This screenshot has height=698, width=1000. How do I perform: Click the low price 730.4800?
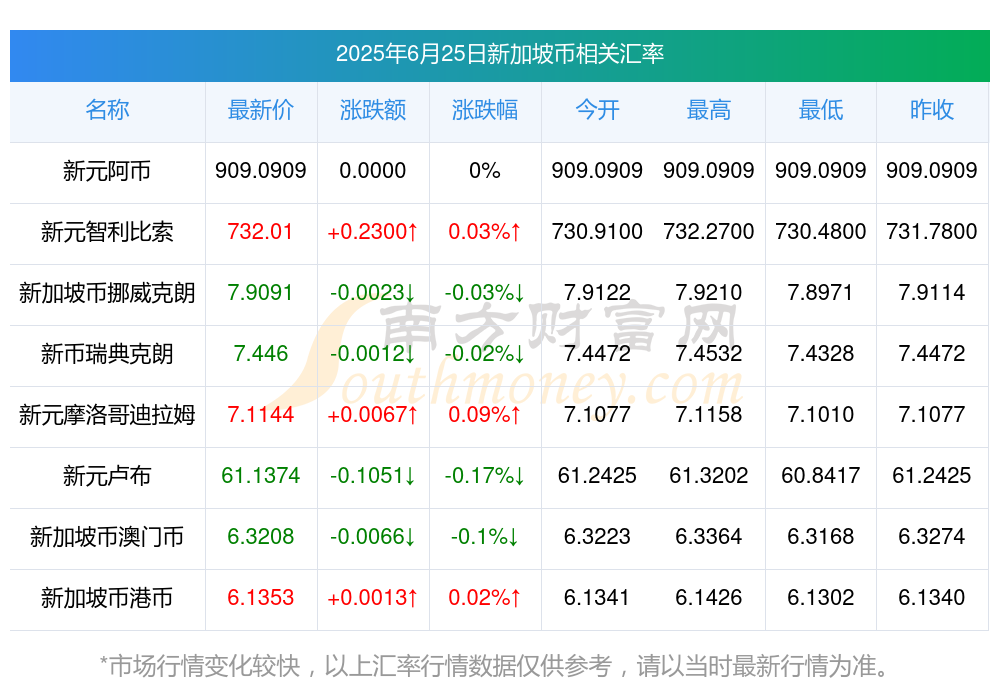(821, 232)
